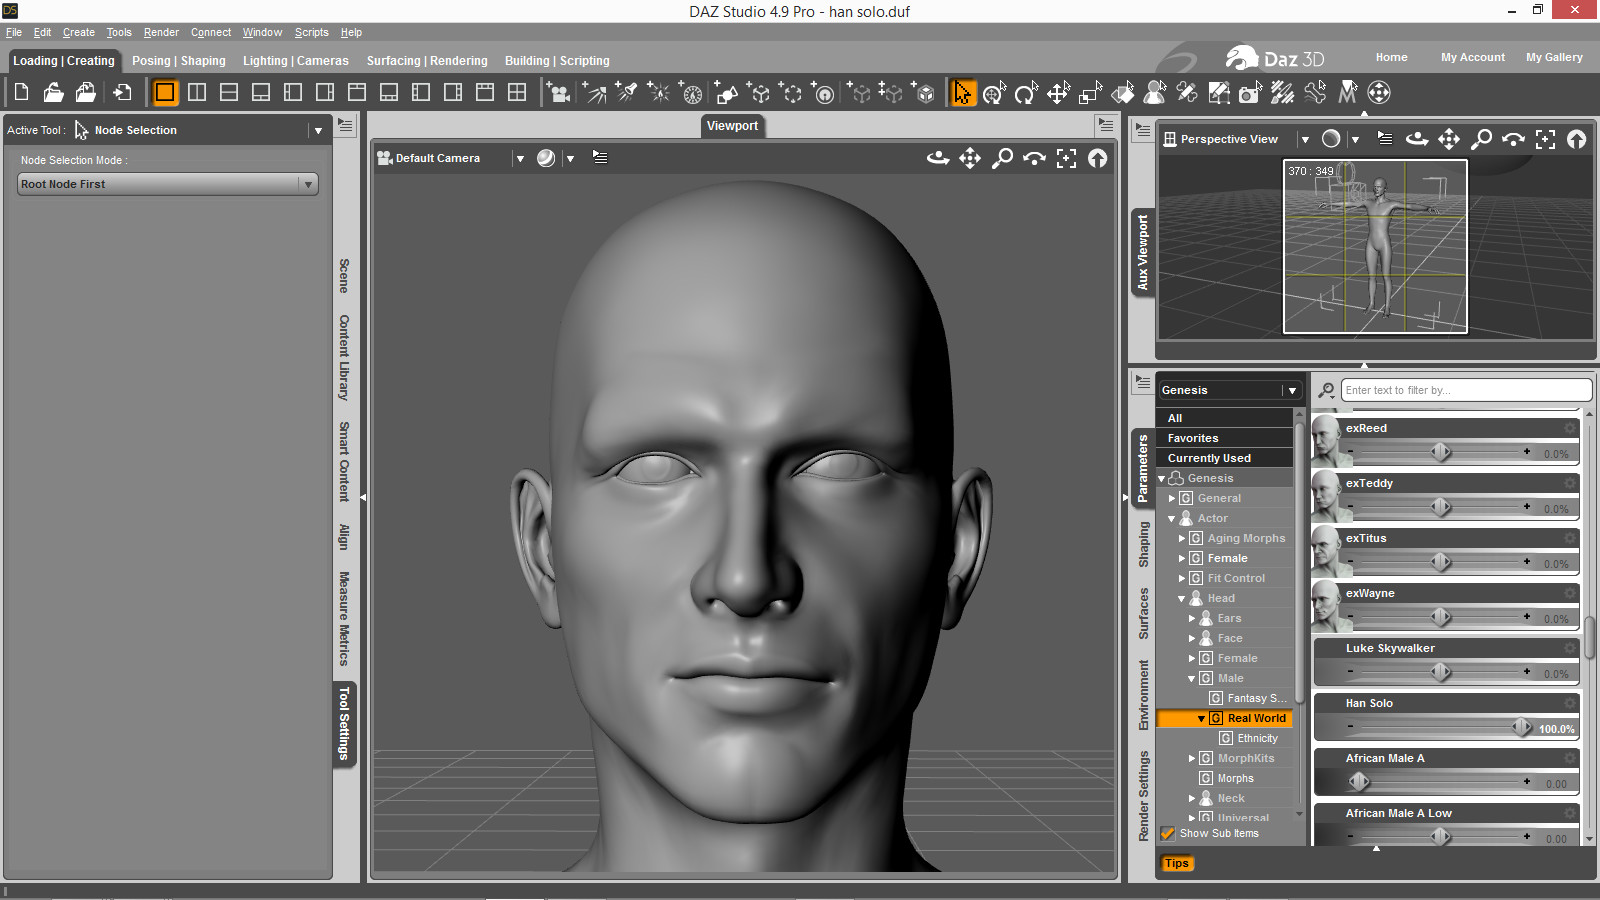Click the Luke Skywalker slider handle
Viewport: 1600px width, 900px height.
click(1441, 672)
